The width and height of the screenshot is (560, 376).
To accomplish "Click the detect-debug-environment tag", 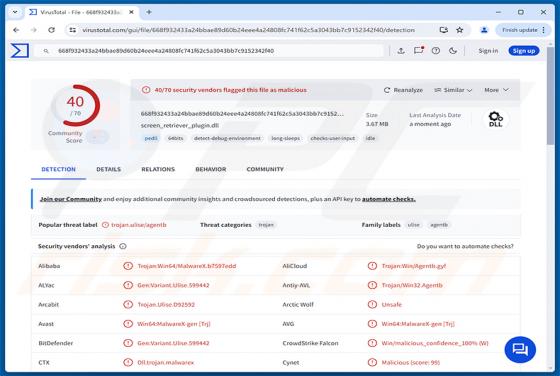I will tap(227, 138).
